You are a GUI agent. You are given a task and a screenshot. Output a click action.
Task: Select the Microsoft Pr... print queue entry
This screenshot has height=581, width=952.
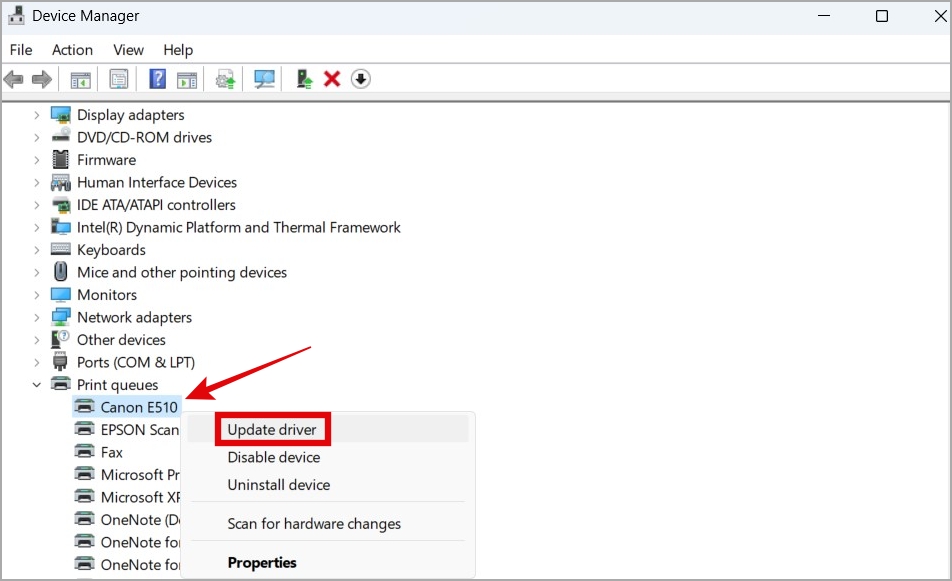140,474
